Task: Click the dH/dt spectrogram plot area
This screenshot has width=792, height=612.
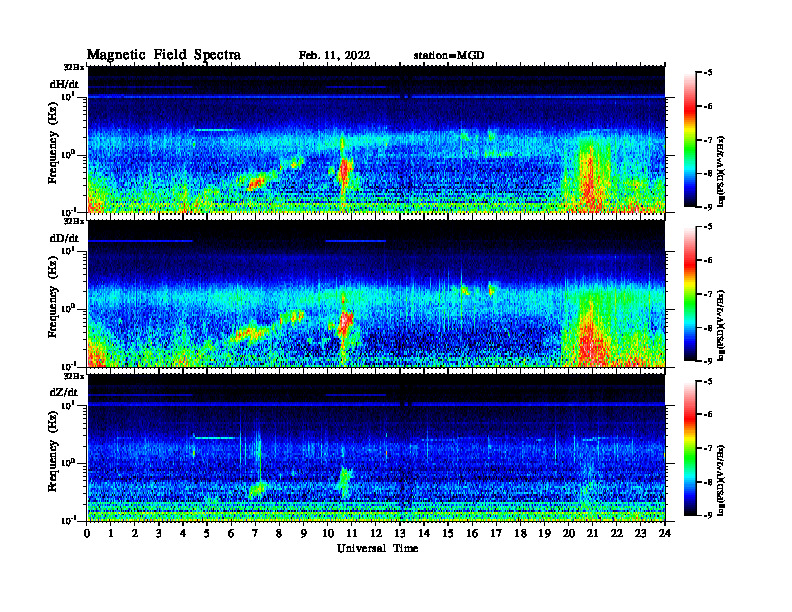Action: 376,139
